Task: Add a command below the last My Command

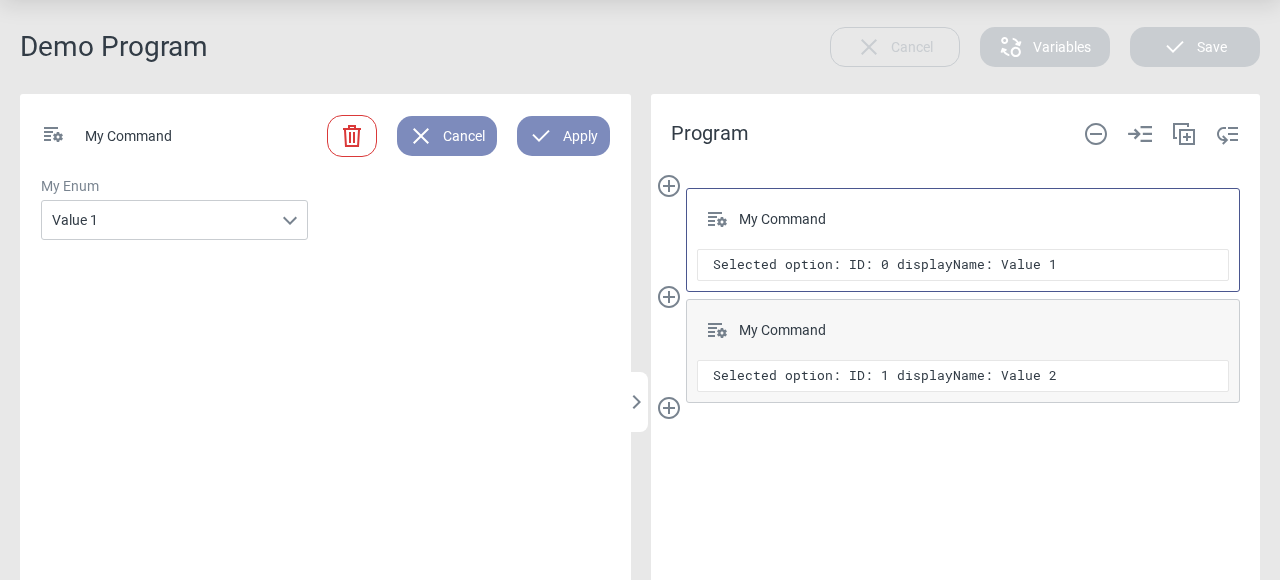Action: (x=669, y=408)
